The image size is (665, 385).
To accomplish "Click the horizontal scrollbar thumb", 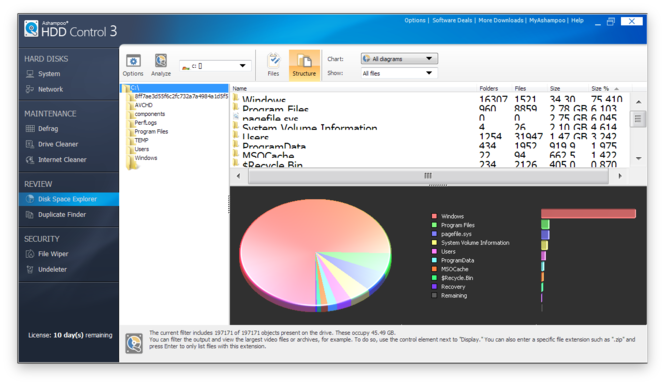I will point(428,176).
